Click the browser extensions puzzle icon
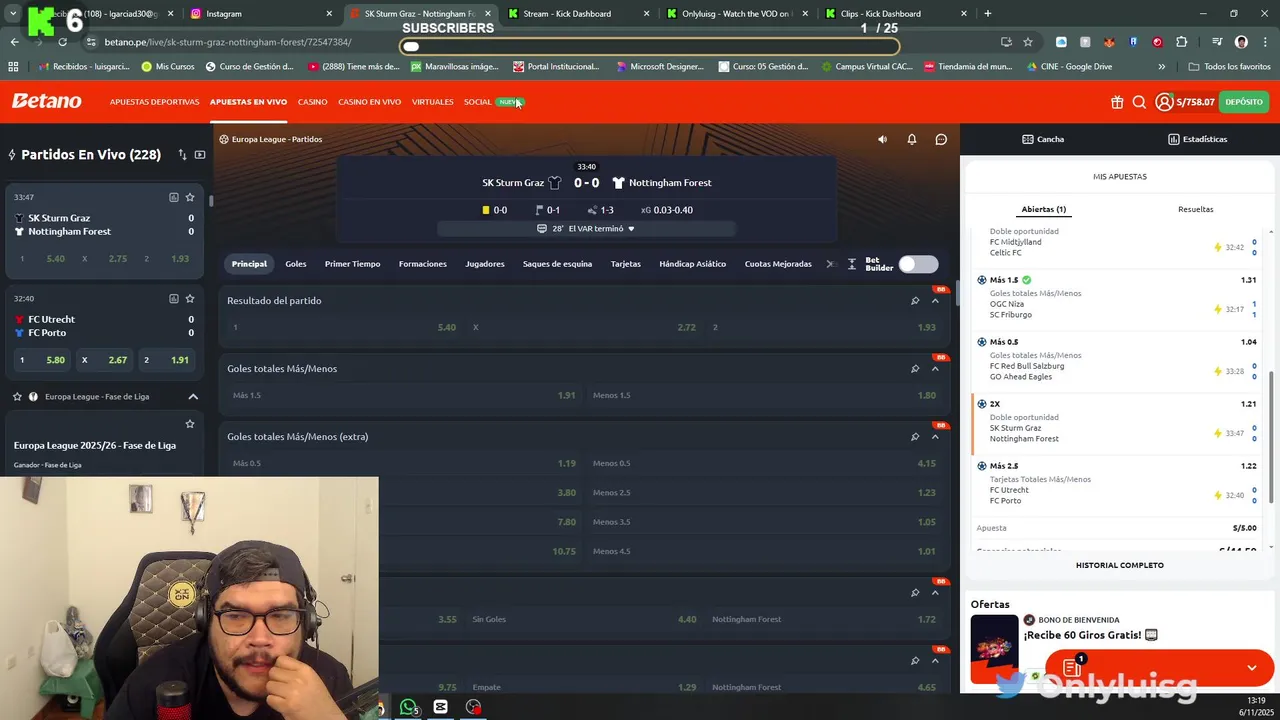Viewport: 1280px width, 720px height. (x=1182, y=42)
